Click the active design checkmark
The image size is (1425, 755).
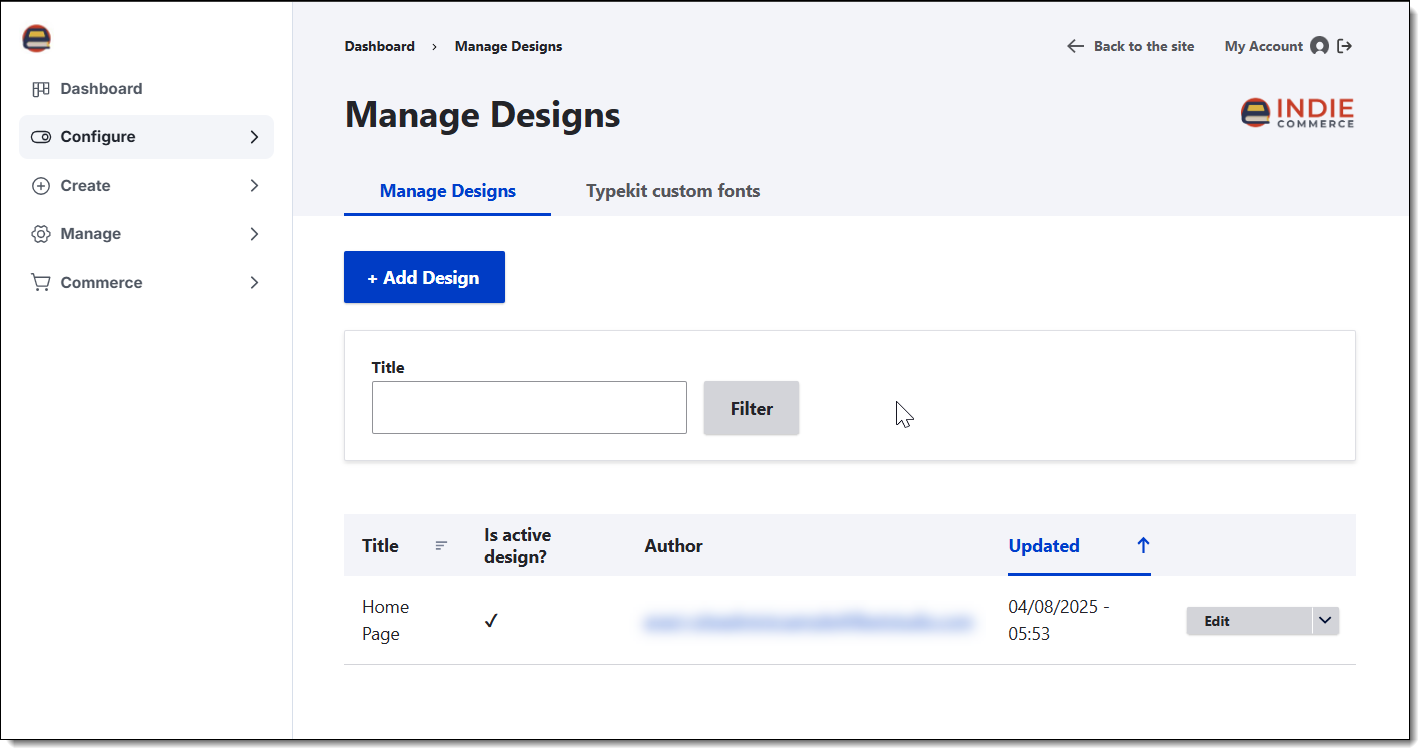pos(491,621)
